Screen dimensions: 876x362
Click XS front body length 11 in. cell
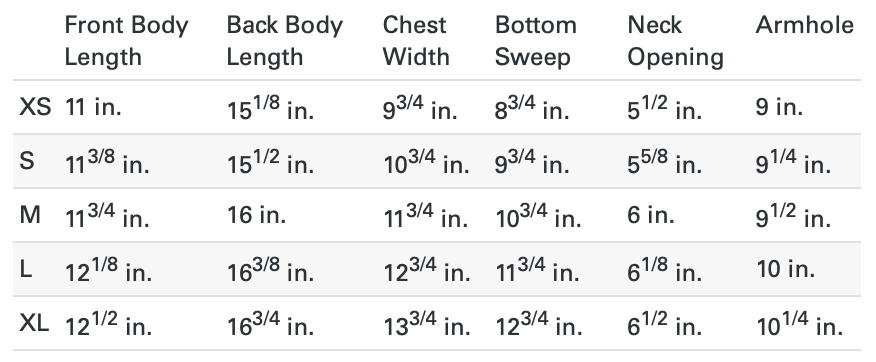(93, 106)
